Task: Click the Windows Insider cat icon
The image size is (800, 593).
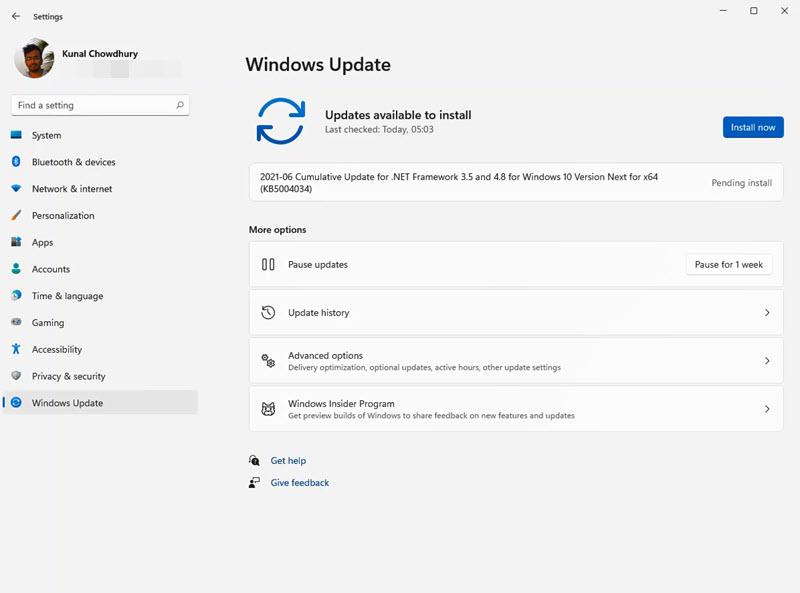Action: coord(268,409)
